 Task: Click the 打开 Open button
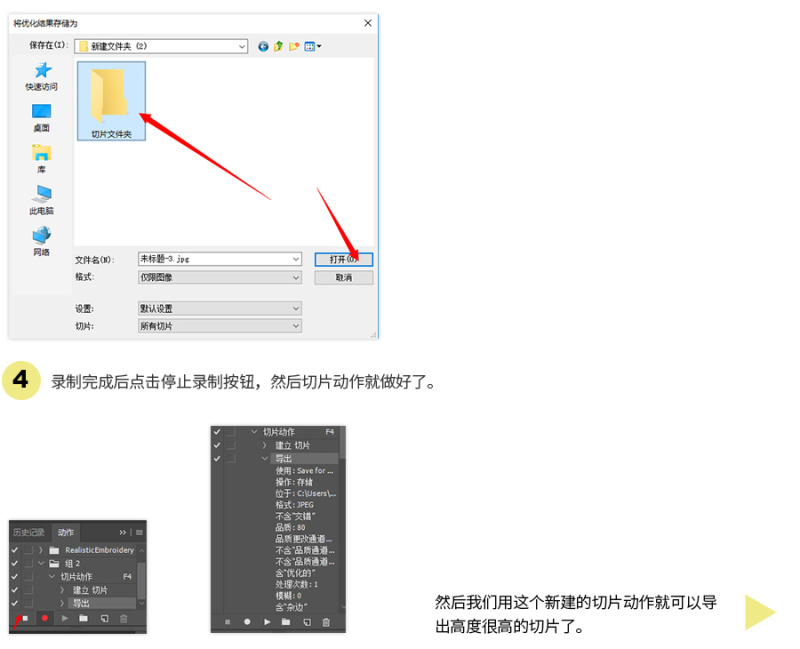click(343, 259)
